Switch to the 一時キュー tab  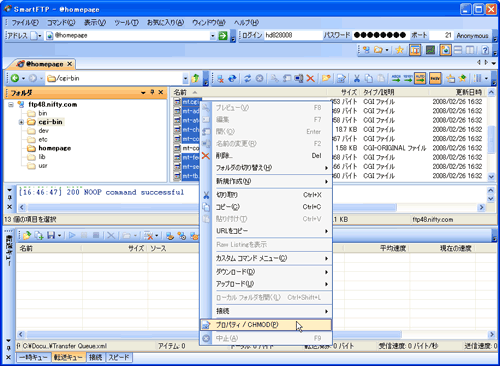(x=33, y=357)
